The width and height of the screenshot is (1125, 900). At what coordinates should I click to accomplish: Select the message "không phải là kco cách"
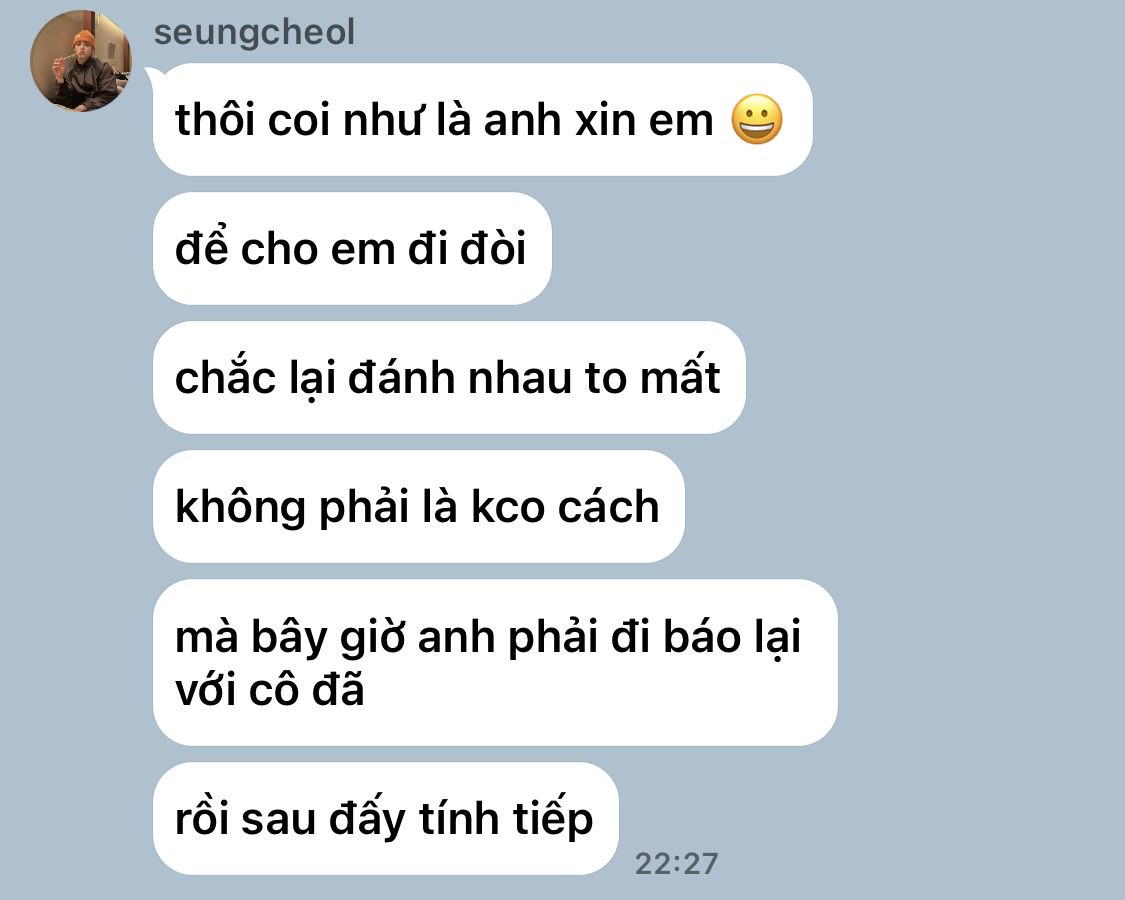(x=418, y=507)
